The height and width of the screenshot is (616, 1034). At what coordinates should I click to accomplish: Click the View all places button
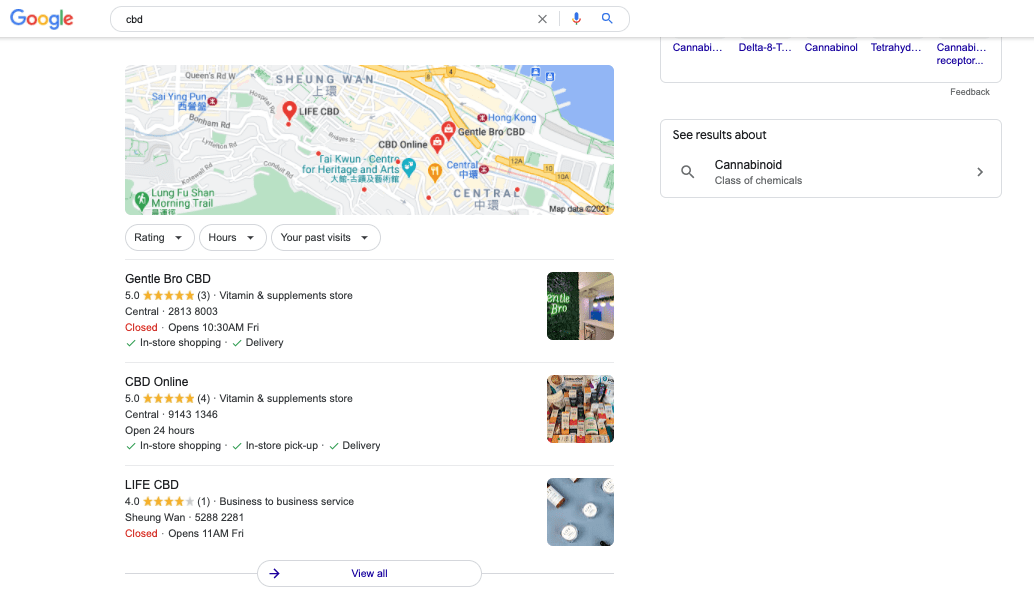point(369,574)
